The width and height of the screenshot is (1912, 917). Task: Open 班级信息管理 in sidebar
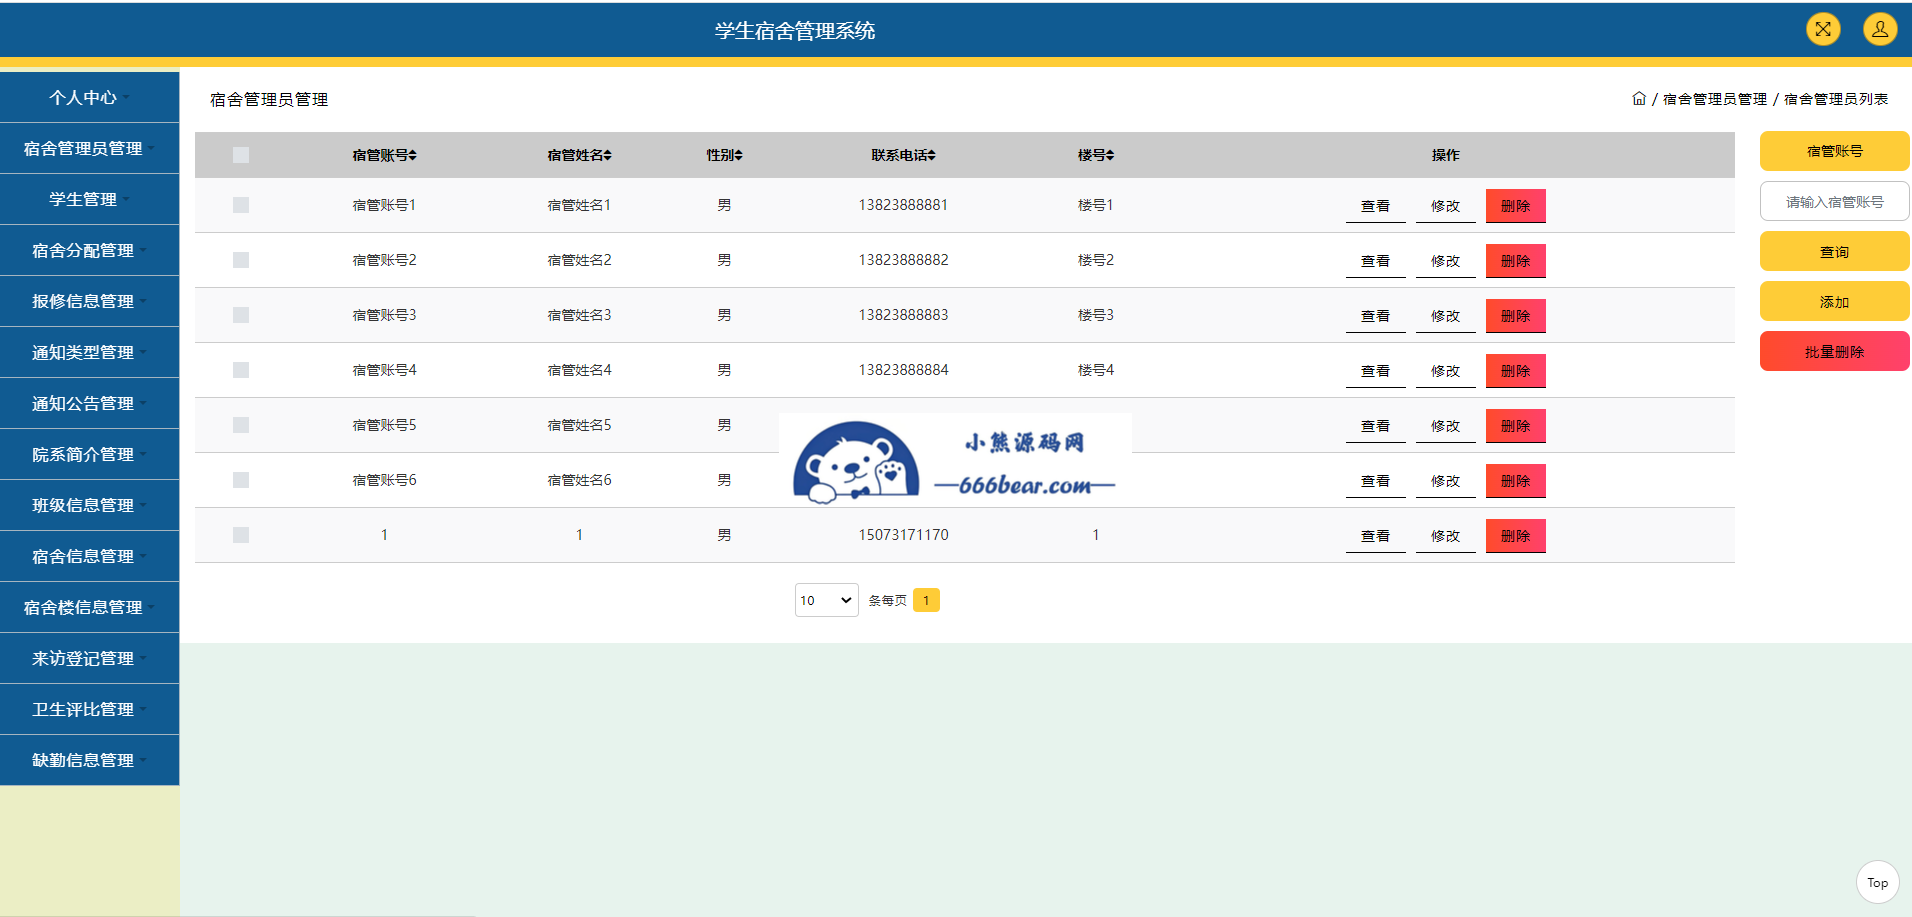point(90,505)
